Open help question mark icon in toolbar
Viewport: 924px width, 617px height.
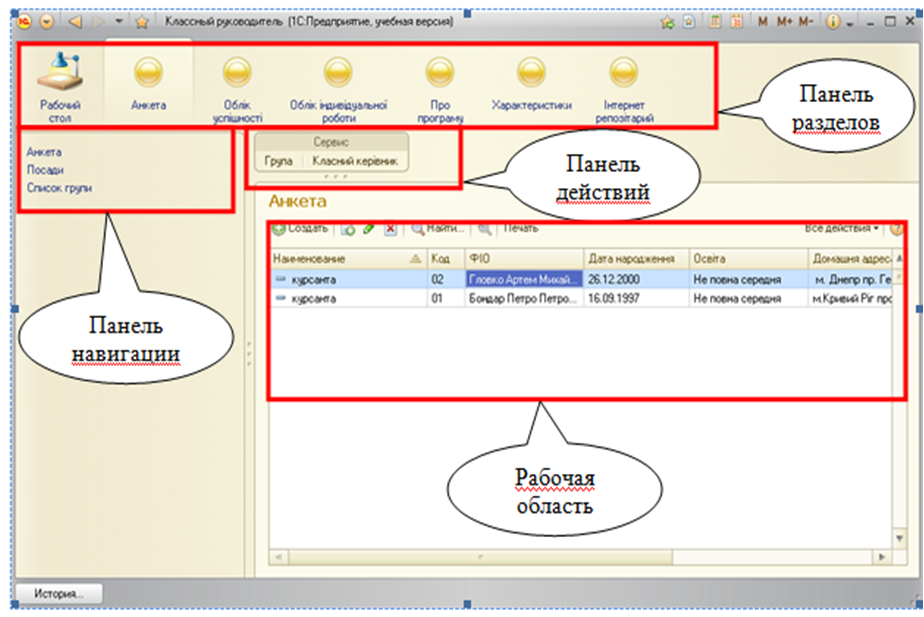pos(896,229)
